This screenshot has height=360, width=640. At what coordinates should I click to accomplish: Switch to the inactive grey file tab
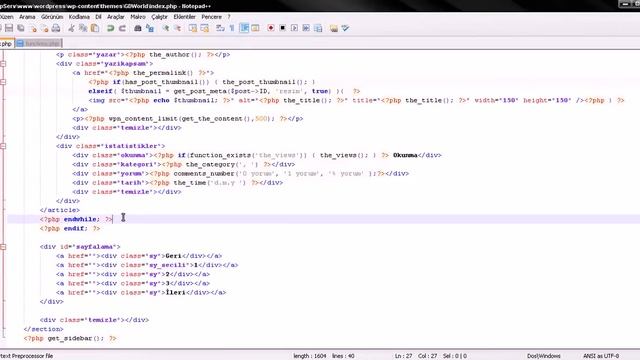click(39, 43)
